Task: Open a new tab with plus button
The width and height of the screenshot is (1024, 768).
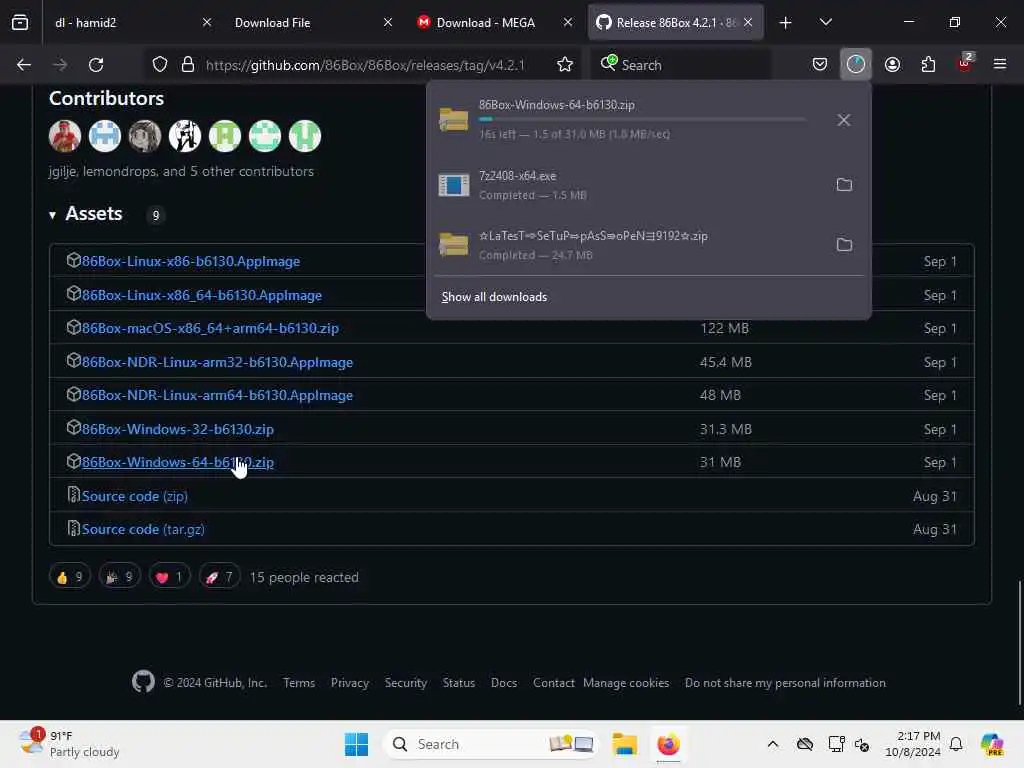Action: click(x=786, y=23)
